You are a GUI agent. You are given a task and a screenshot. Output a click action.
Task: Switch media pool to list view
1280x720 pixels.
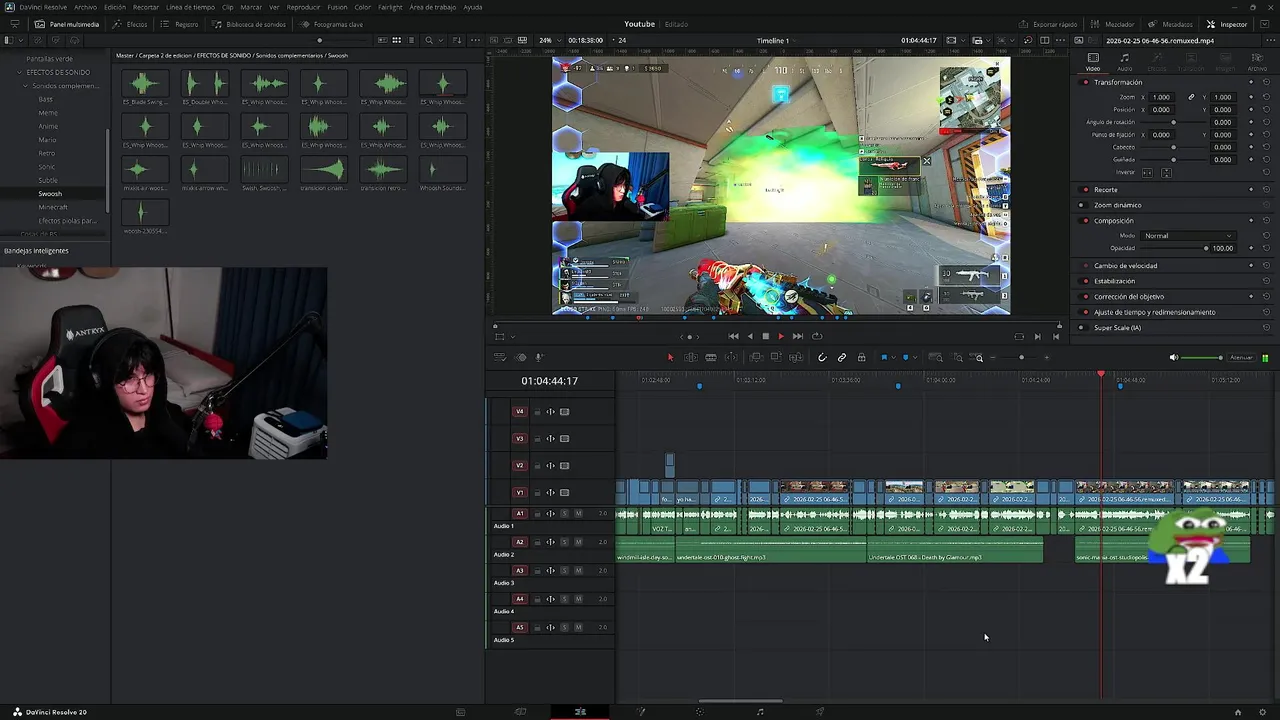pyautogui.click(x=411, y=40)
